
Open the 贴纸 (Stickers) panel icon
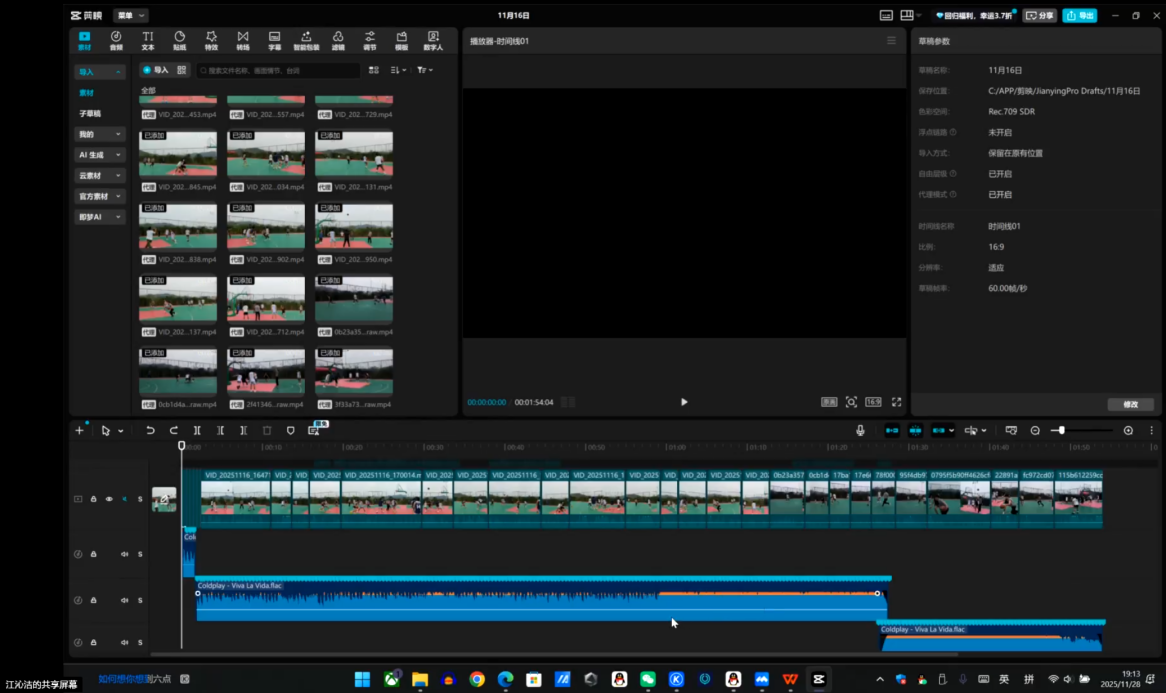[x=179, y=40]
